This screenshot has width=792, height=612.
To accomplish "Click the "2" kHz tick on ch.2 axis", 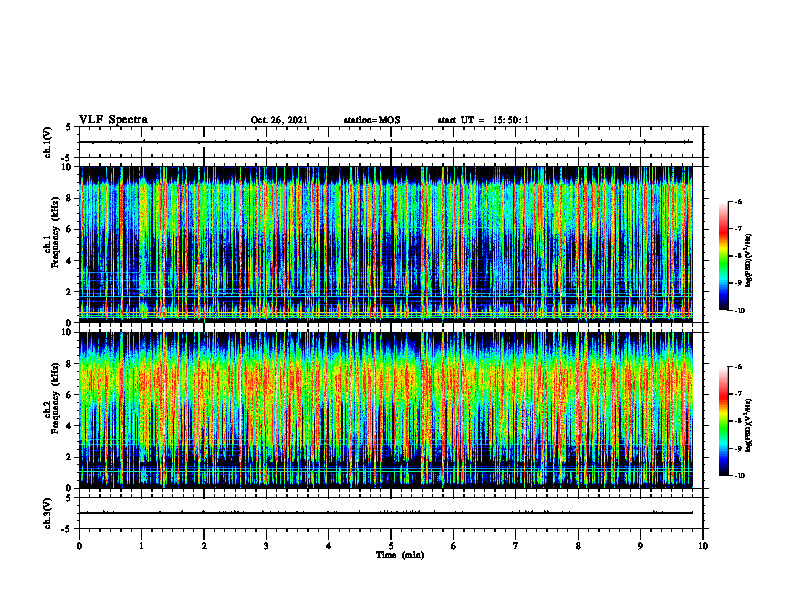I will [x=70, y=457].
